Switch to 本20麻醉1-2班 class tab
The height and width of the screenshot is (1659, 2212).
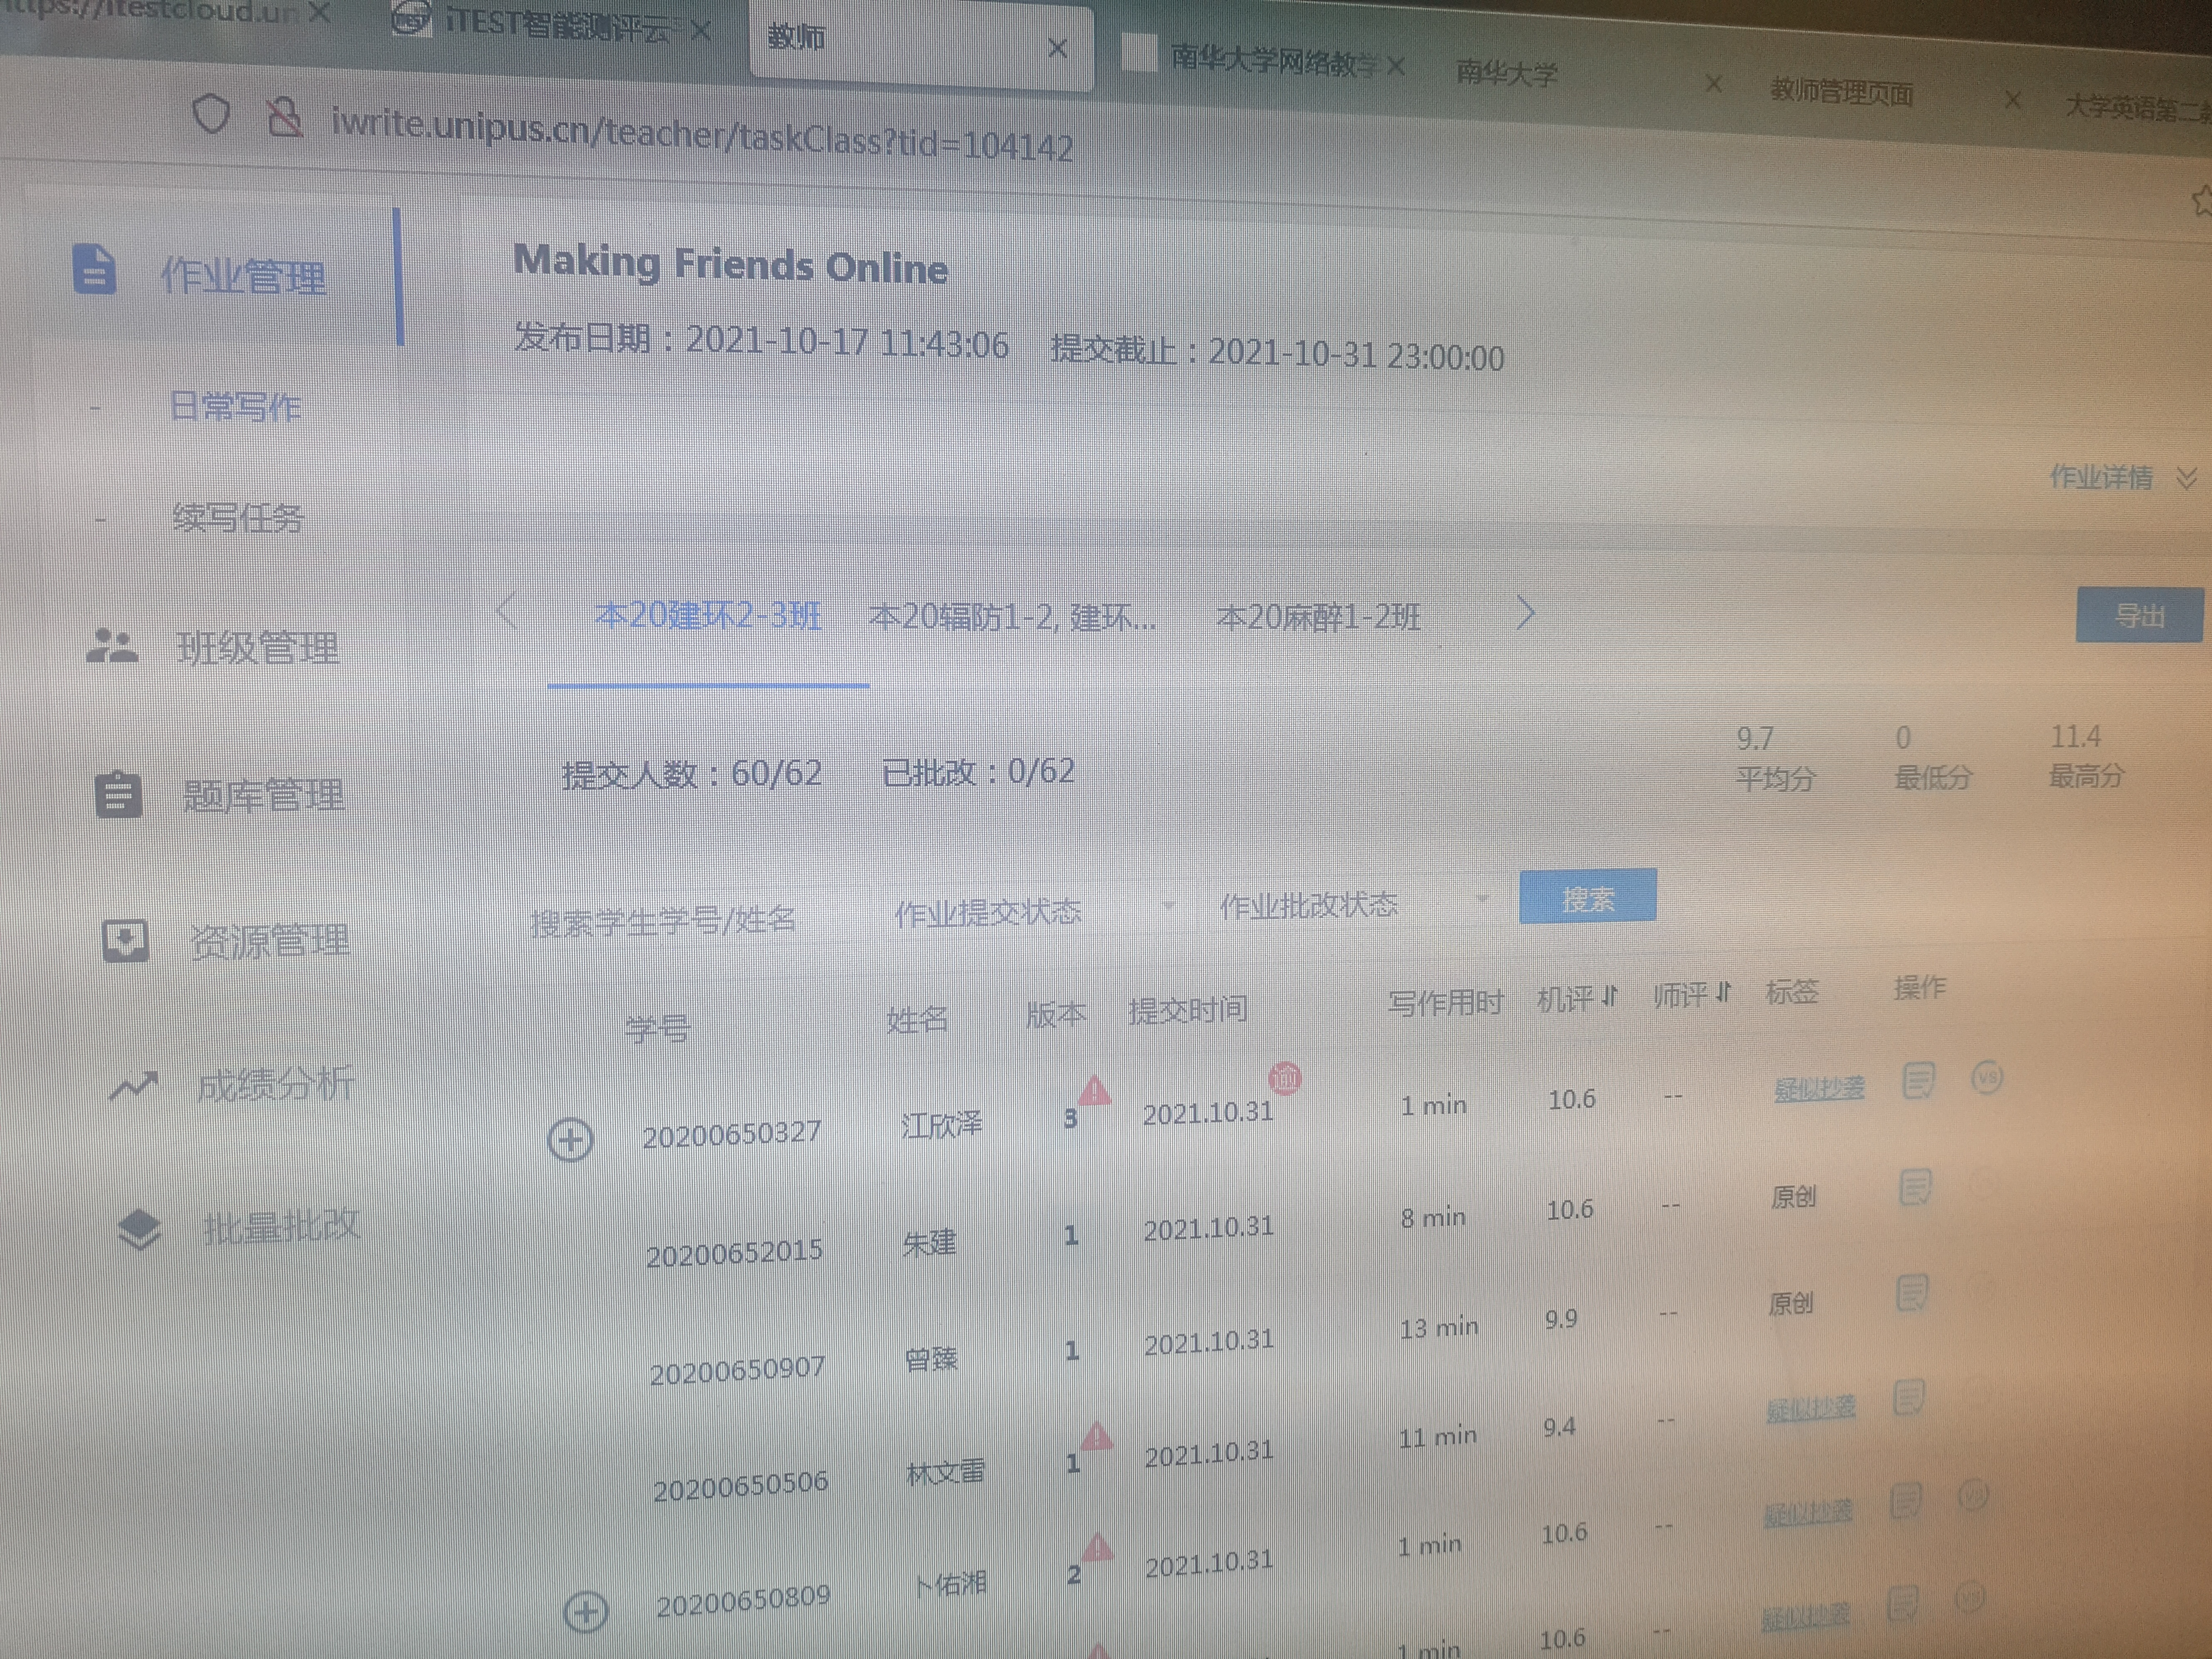pyautogui.click(x=1317, y=617)
